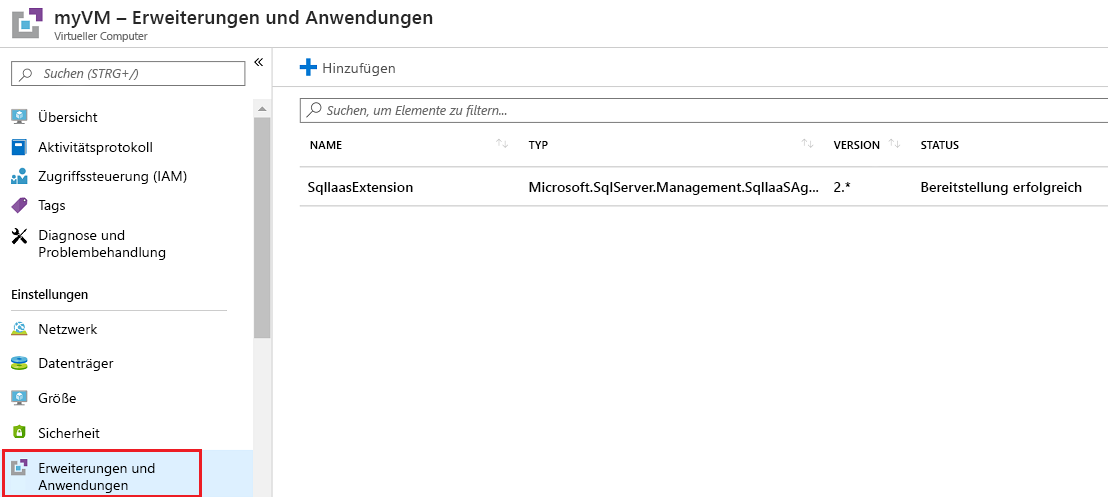1108x497 pixels.
Task: Click the Hinzufügen button label
Action: tap(359, 69)
